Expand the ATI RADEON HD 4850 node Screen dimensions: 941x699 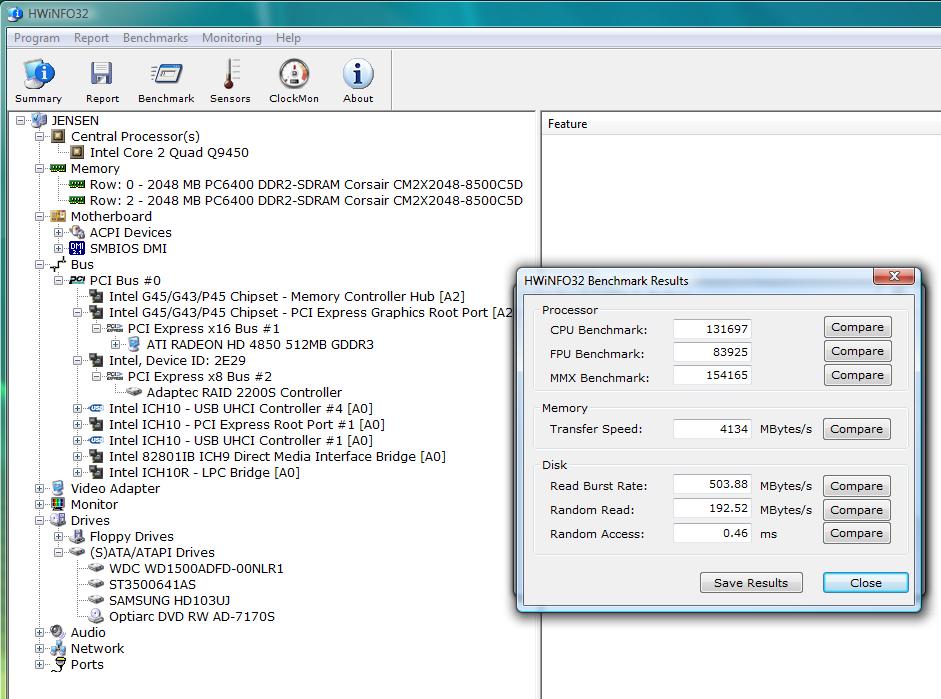click(x=115, y=344)
